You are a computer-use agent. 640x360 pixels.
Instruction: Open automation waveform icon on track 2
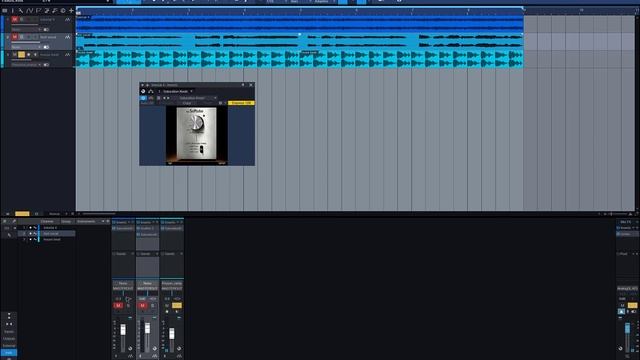coord(68,37)
